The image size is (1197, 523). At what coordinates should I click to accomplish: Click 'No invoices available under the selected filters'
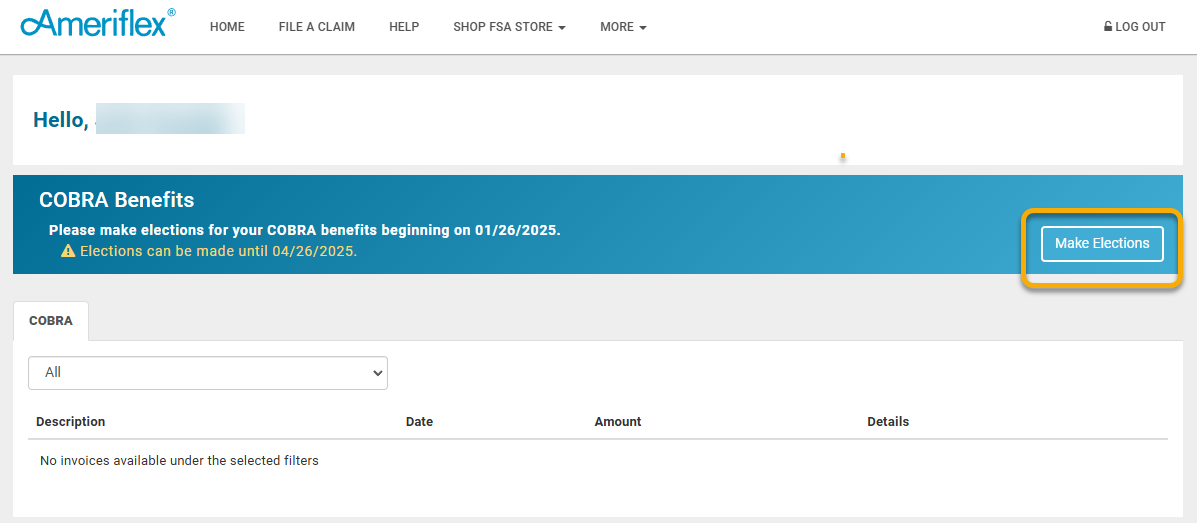(179, 460)
